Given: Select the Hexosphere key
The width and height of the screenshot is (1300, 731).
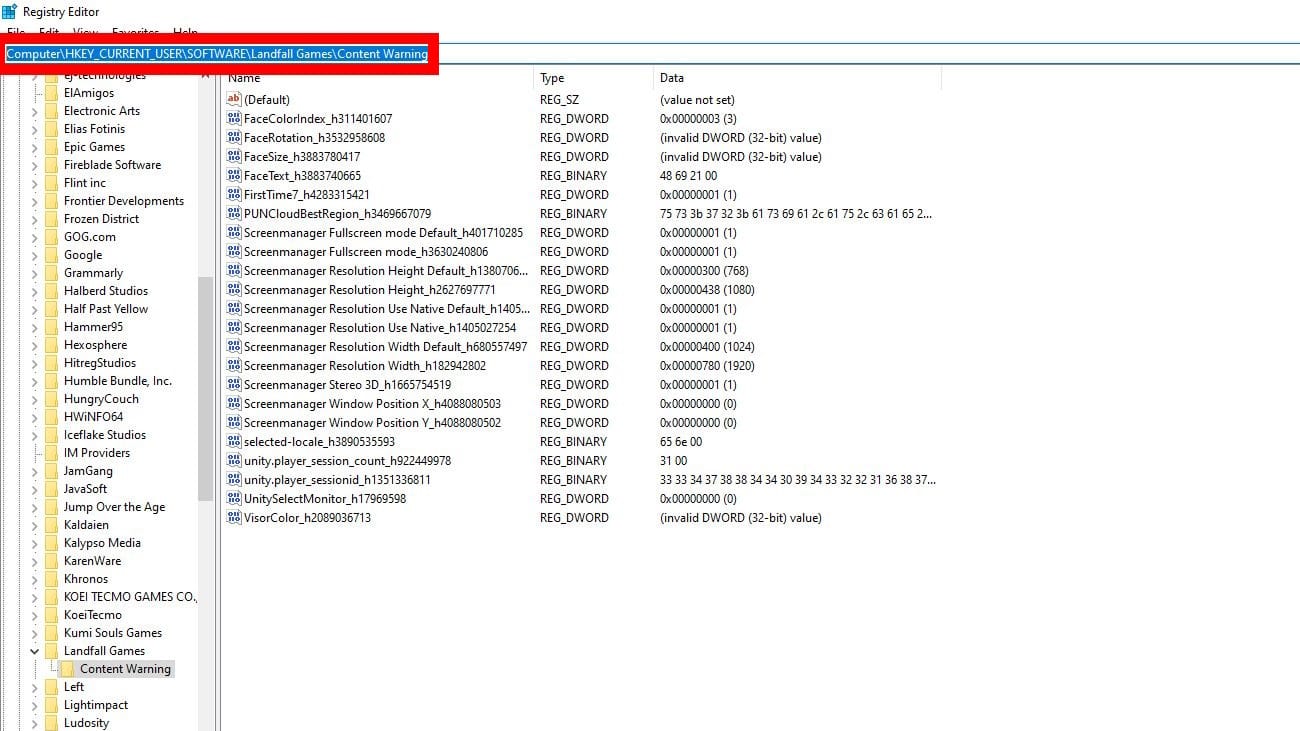Looking at the screenshot, I should tap(95, 345).
